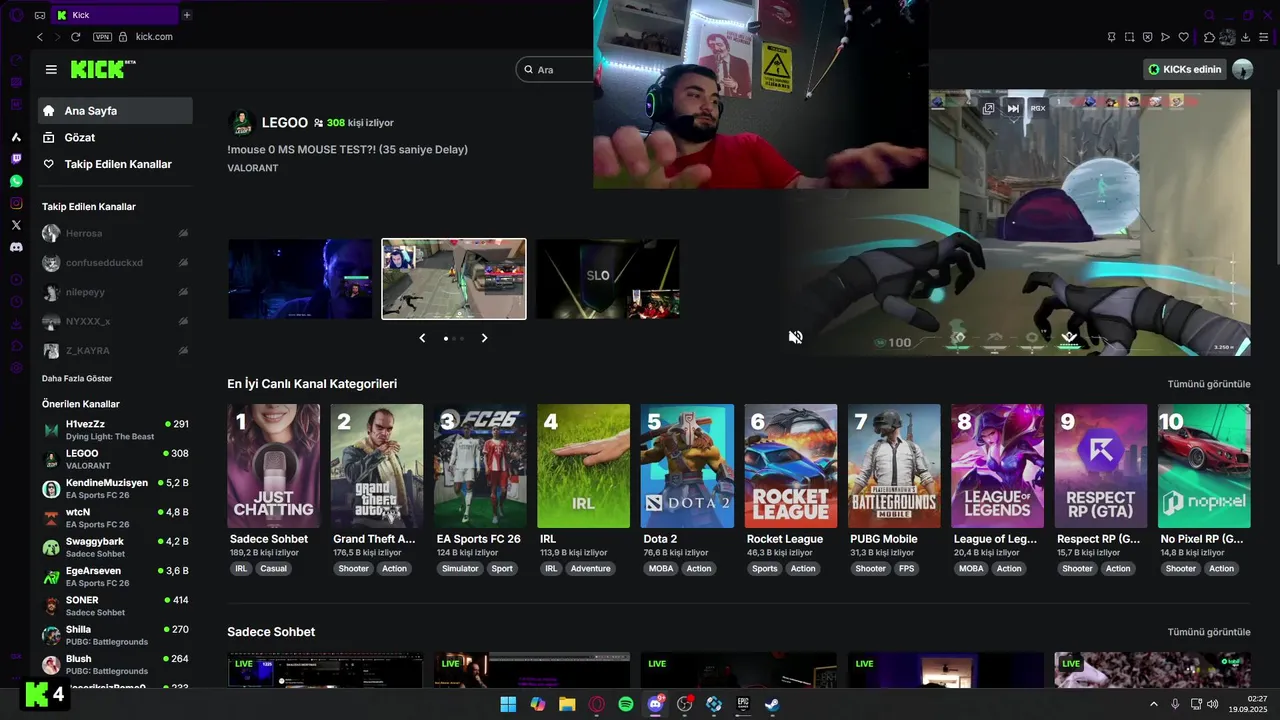Click the Adventure tag under IRL
This screenshot has height=720, width=1280.
(591, 568)
